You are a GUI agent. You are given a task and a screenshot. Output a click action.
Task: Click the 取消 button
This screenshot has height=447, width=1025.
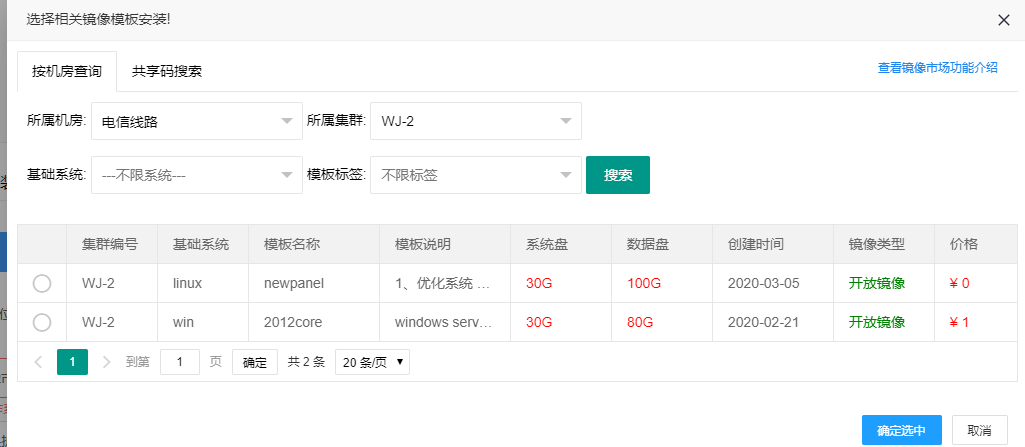[979, 430]
